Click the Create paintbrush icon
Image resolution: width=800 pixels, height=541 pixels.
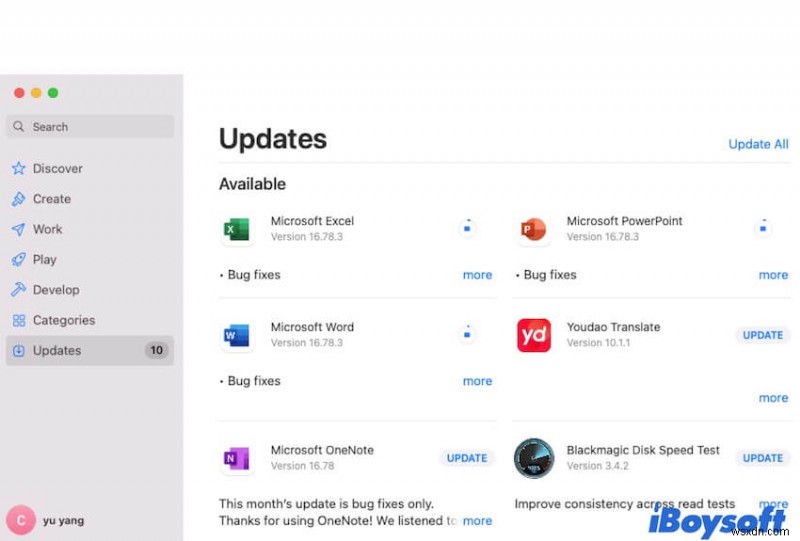(x=19, y=199)
